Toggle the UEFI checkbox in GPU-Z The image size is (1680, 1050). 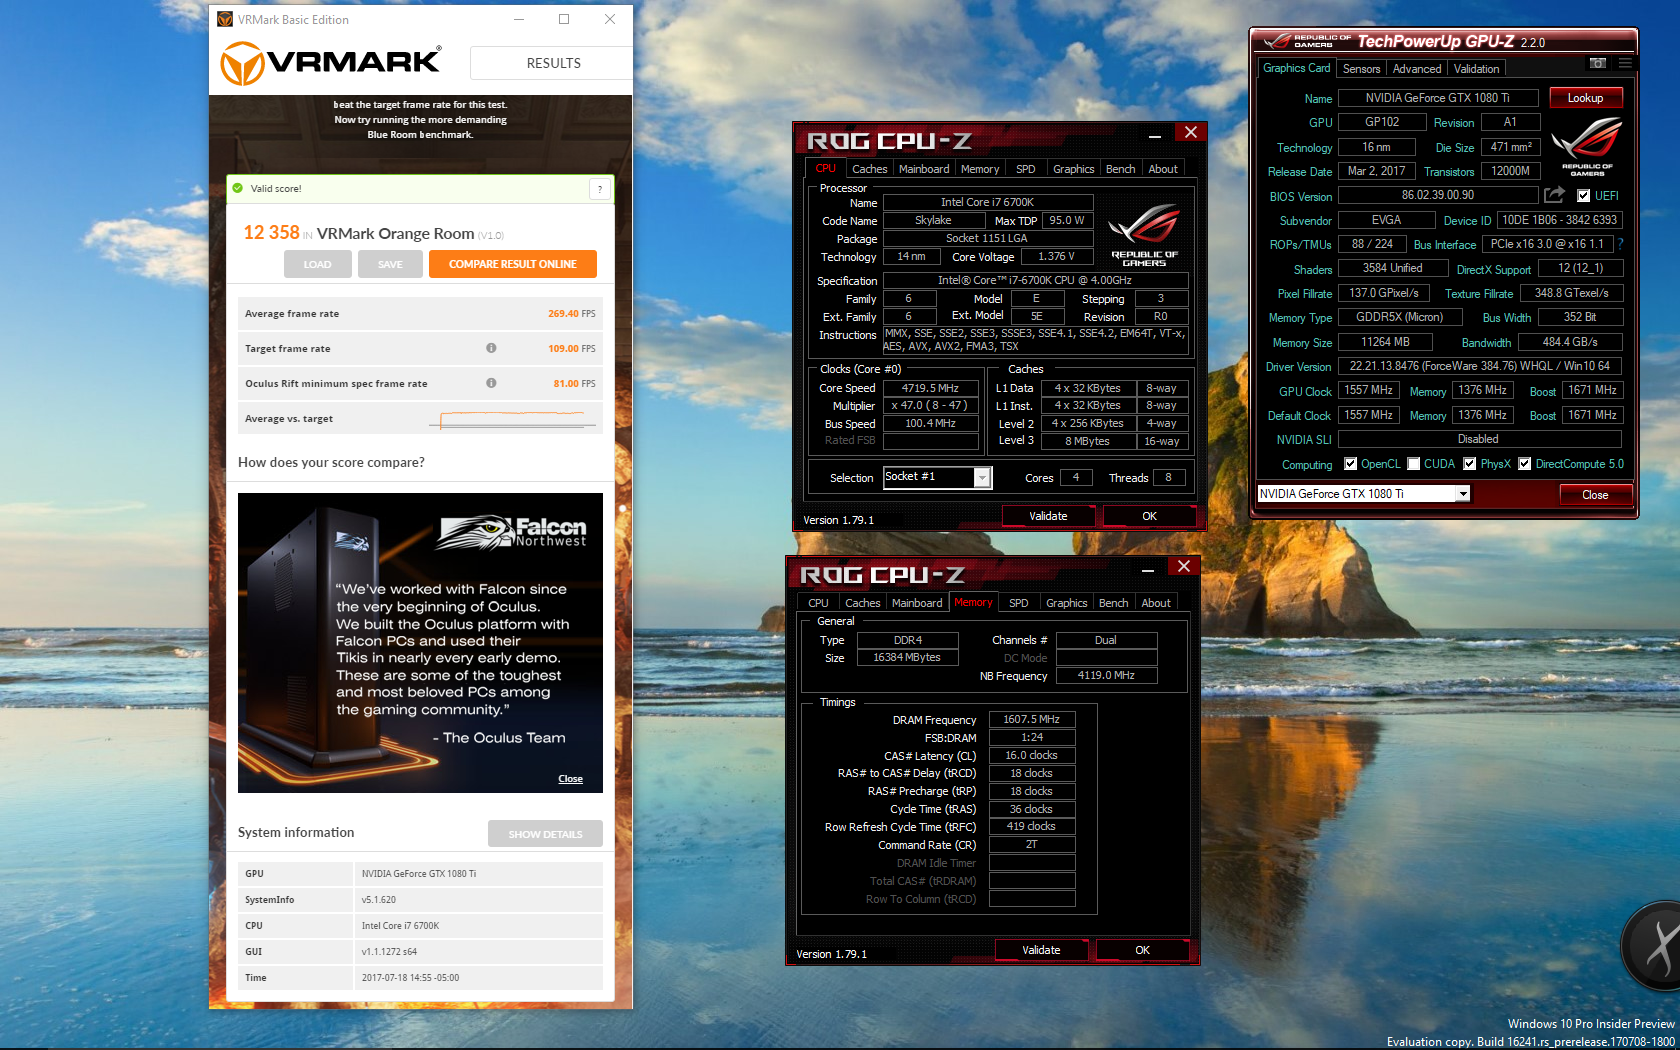(1583, 196)
